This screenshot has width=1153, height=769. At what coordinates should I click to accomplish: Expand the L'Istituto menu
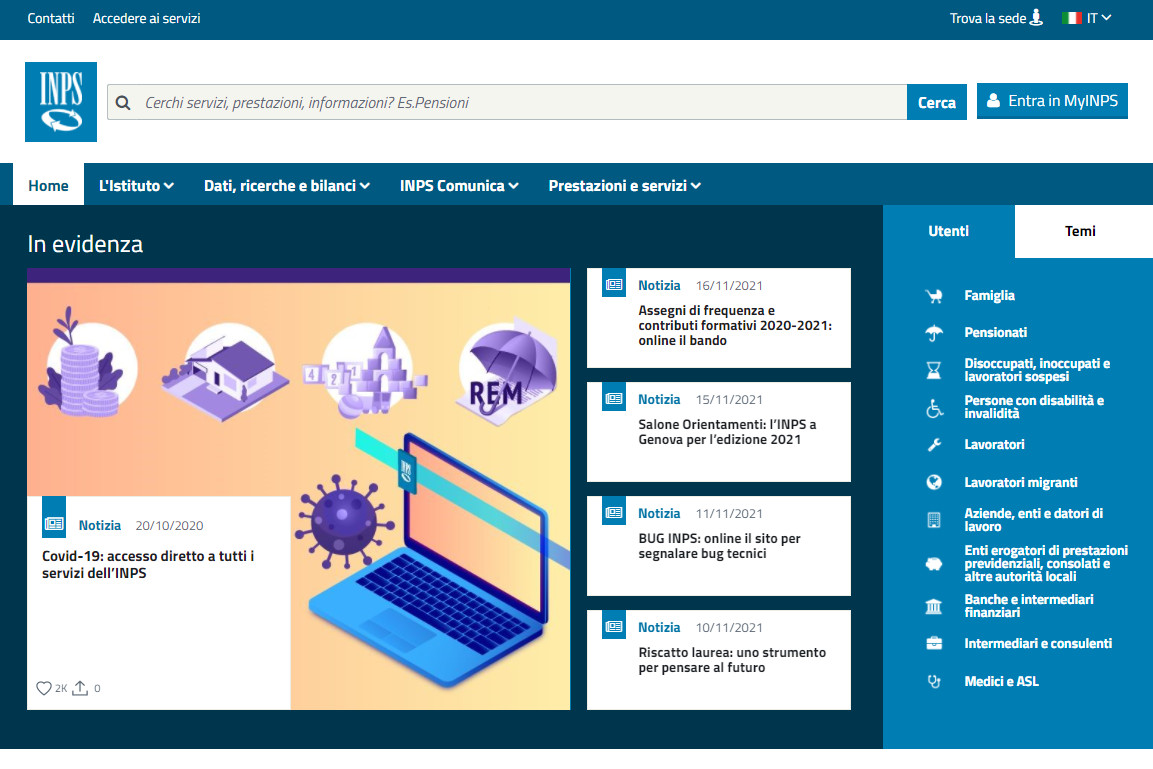pos(136,186)
